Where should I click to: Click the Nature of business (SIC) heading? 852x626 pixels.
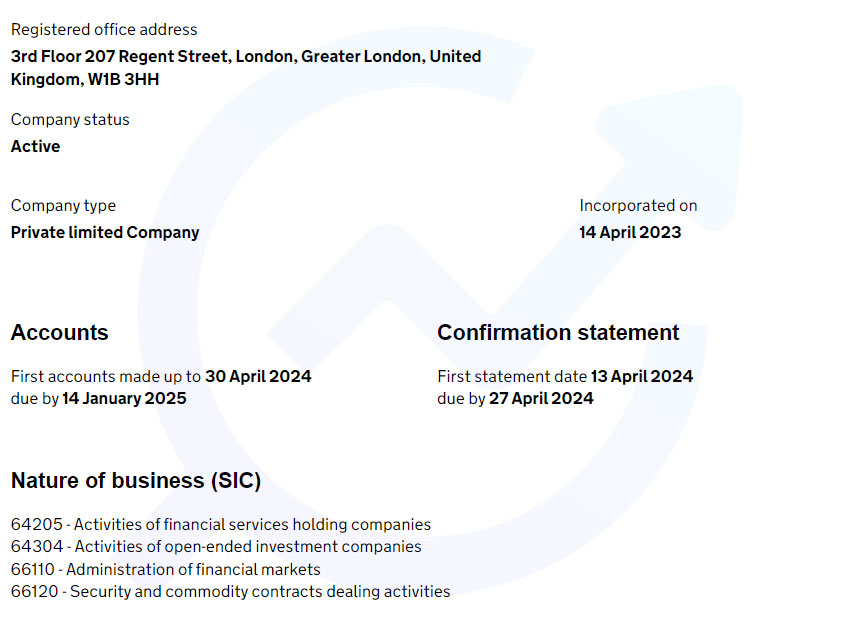pos(136,481)
